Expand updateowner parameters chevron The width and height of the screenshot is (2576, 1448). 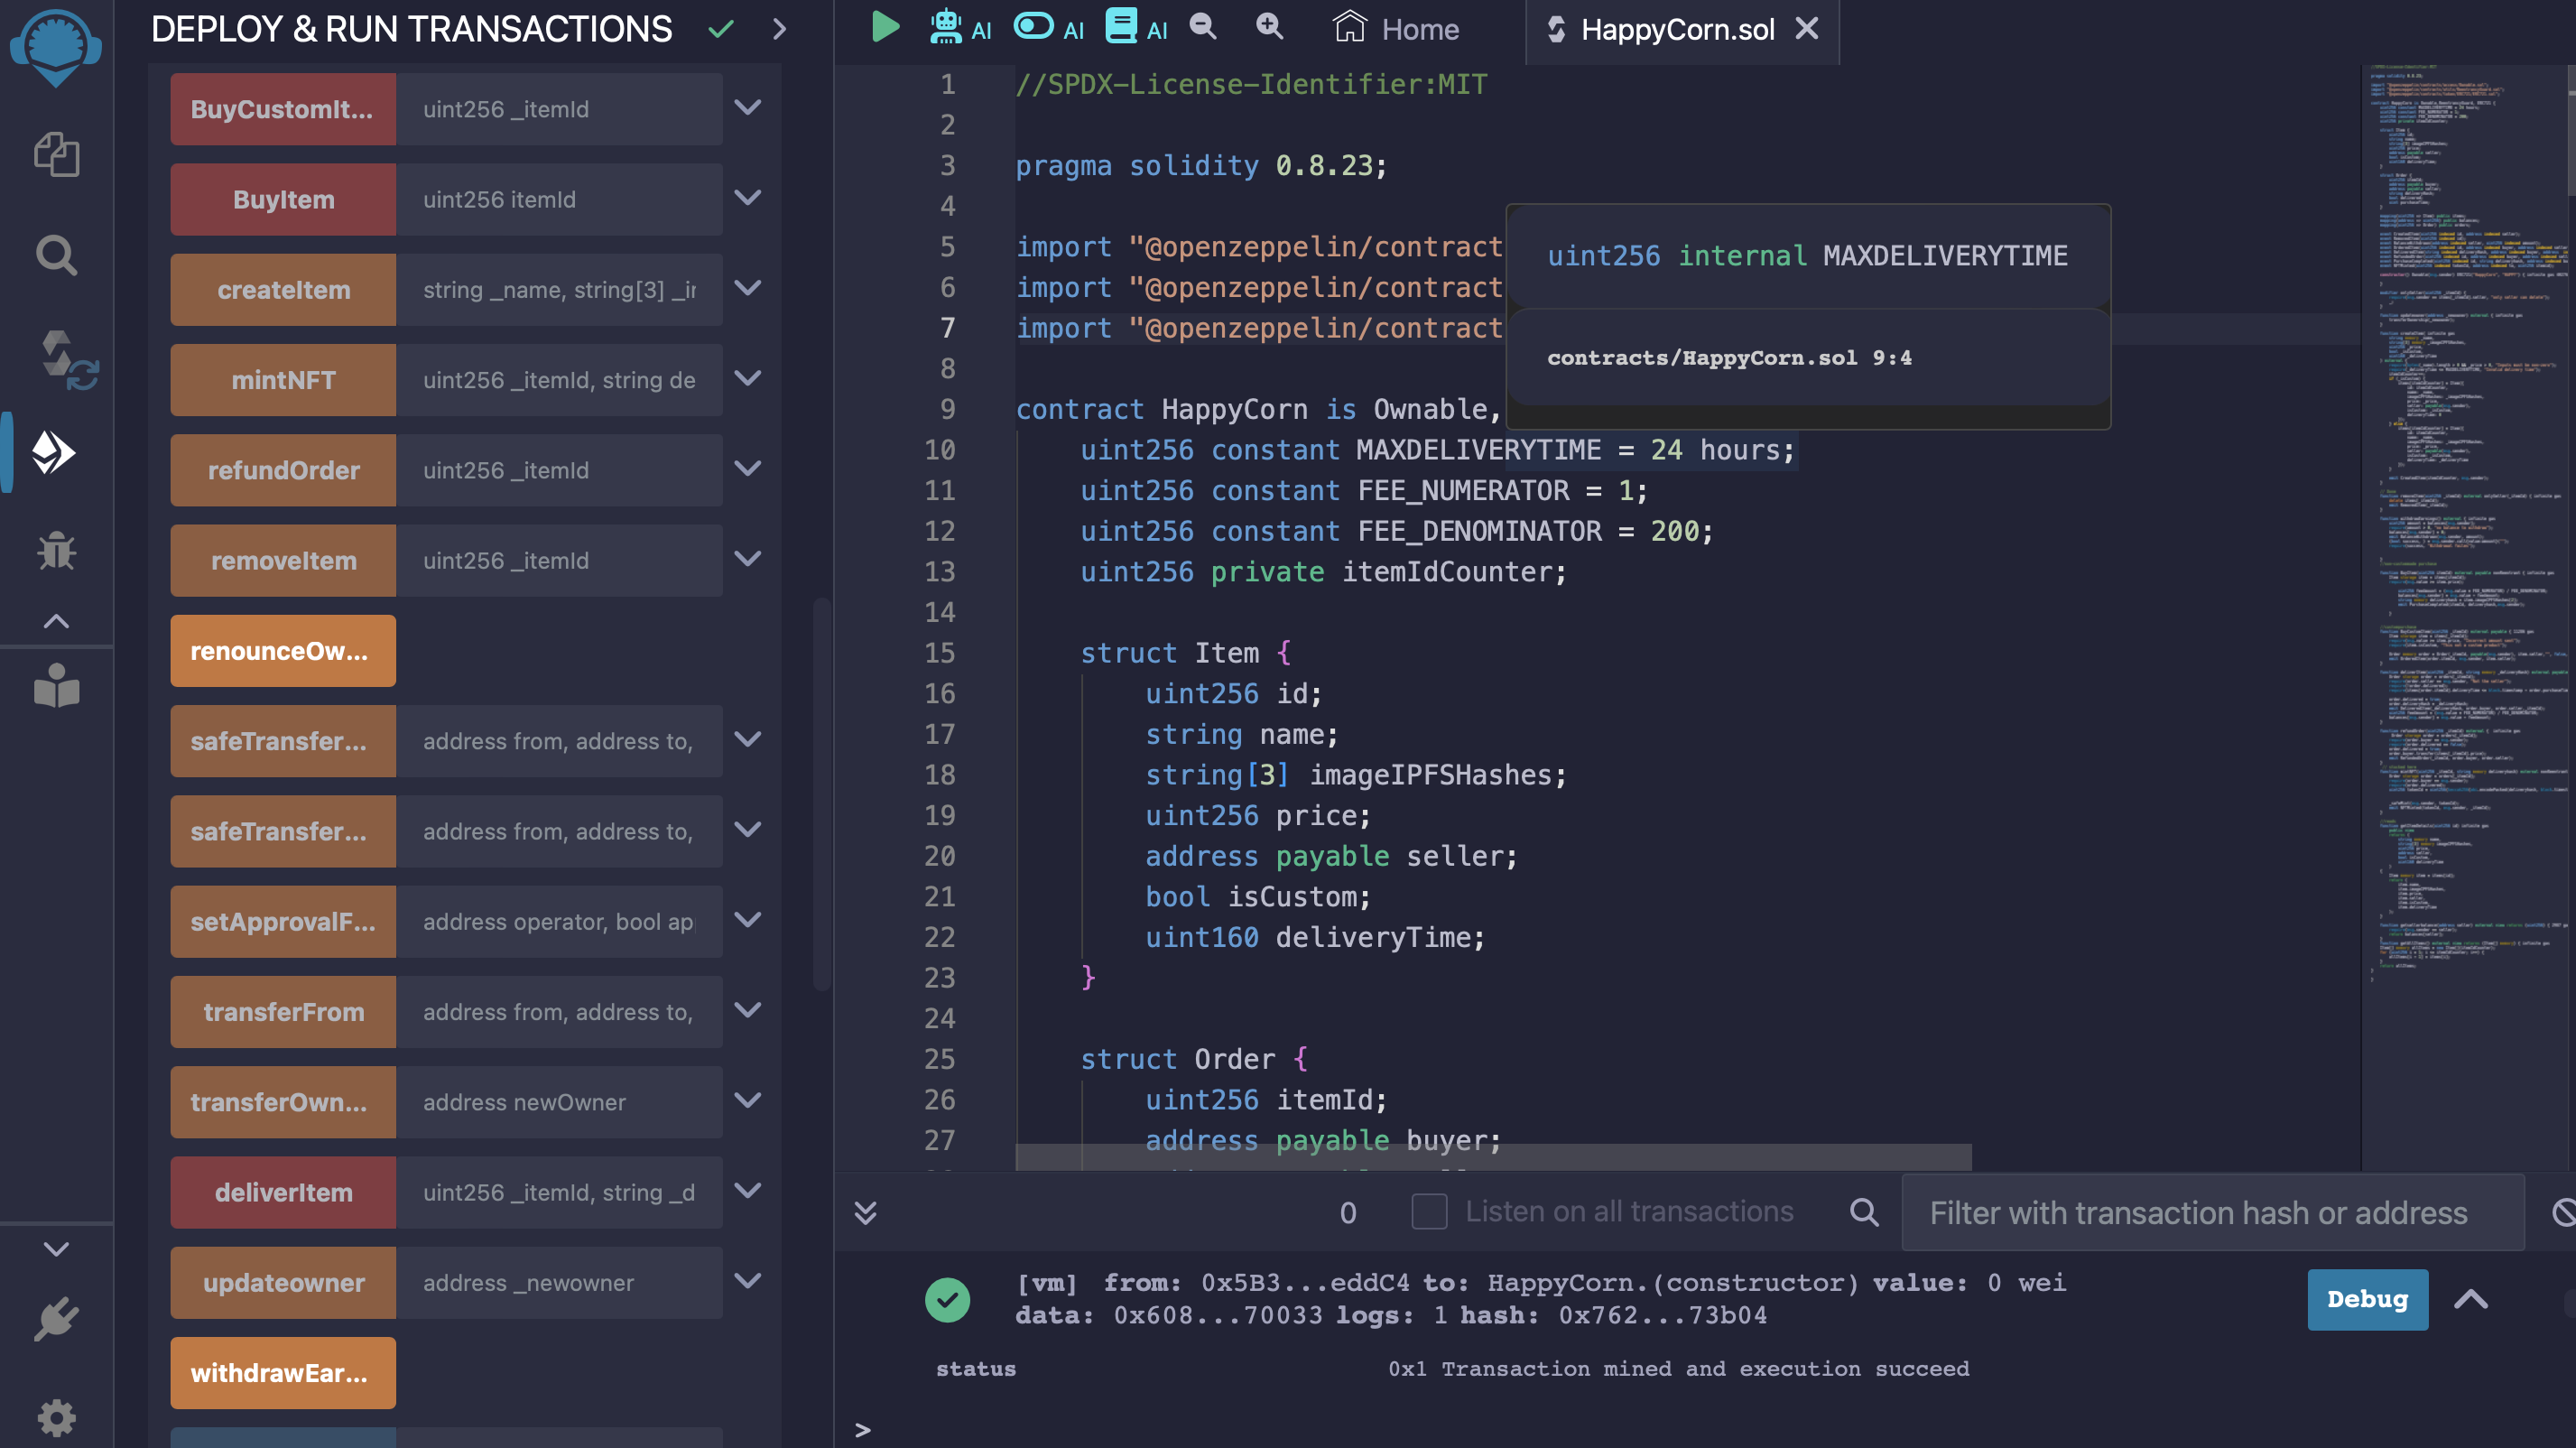point(748,1281)
